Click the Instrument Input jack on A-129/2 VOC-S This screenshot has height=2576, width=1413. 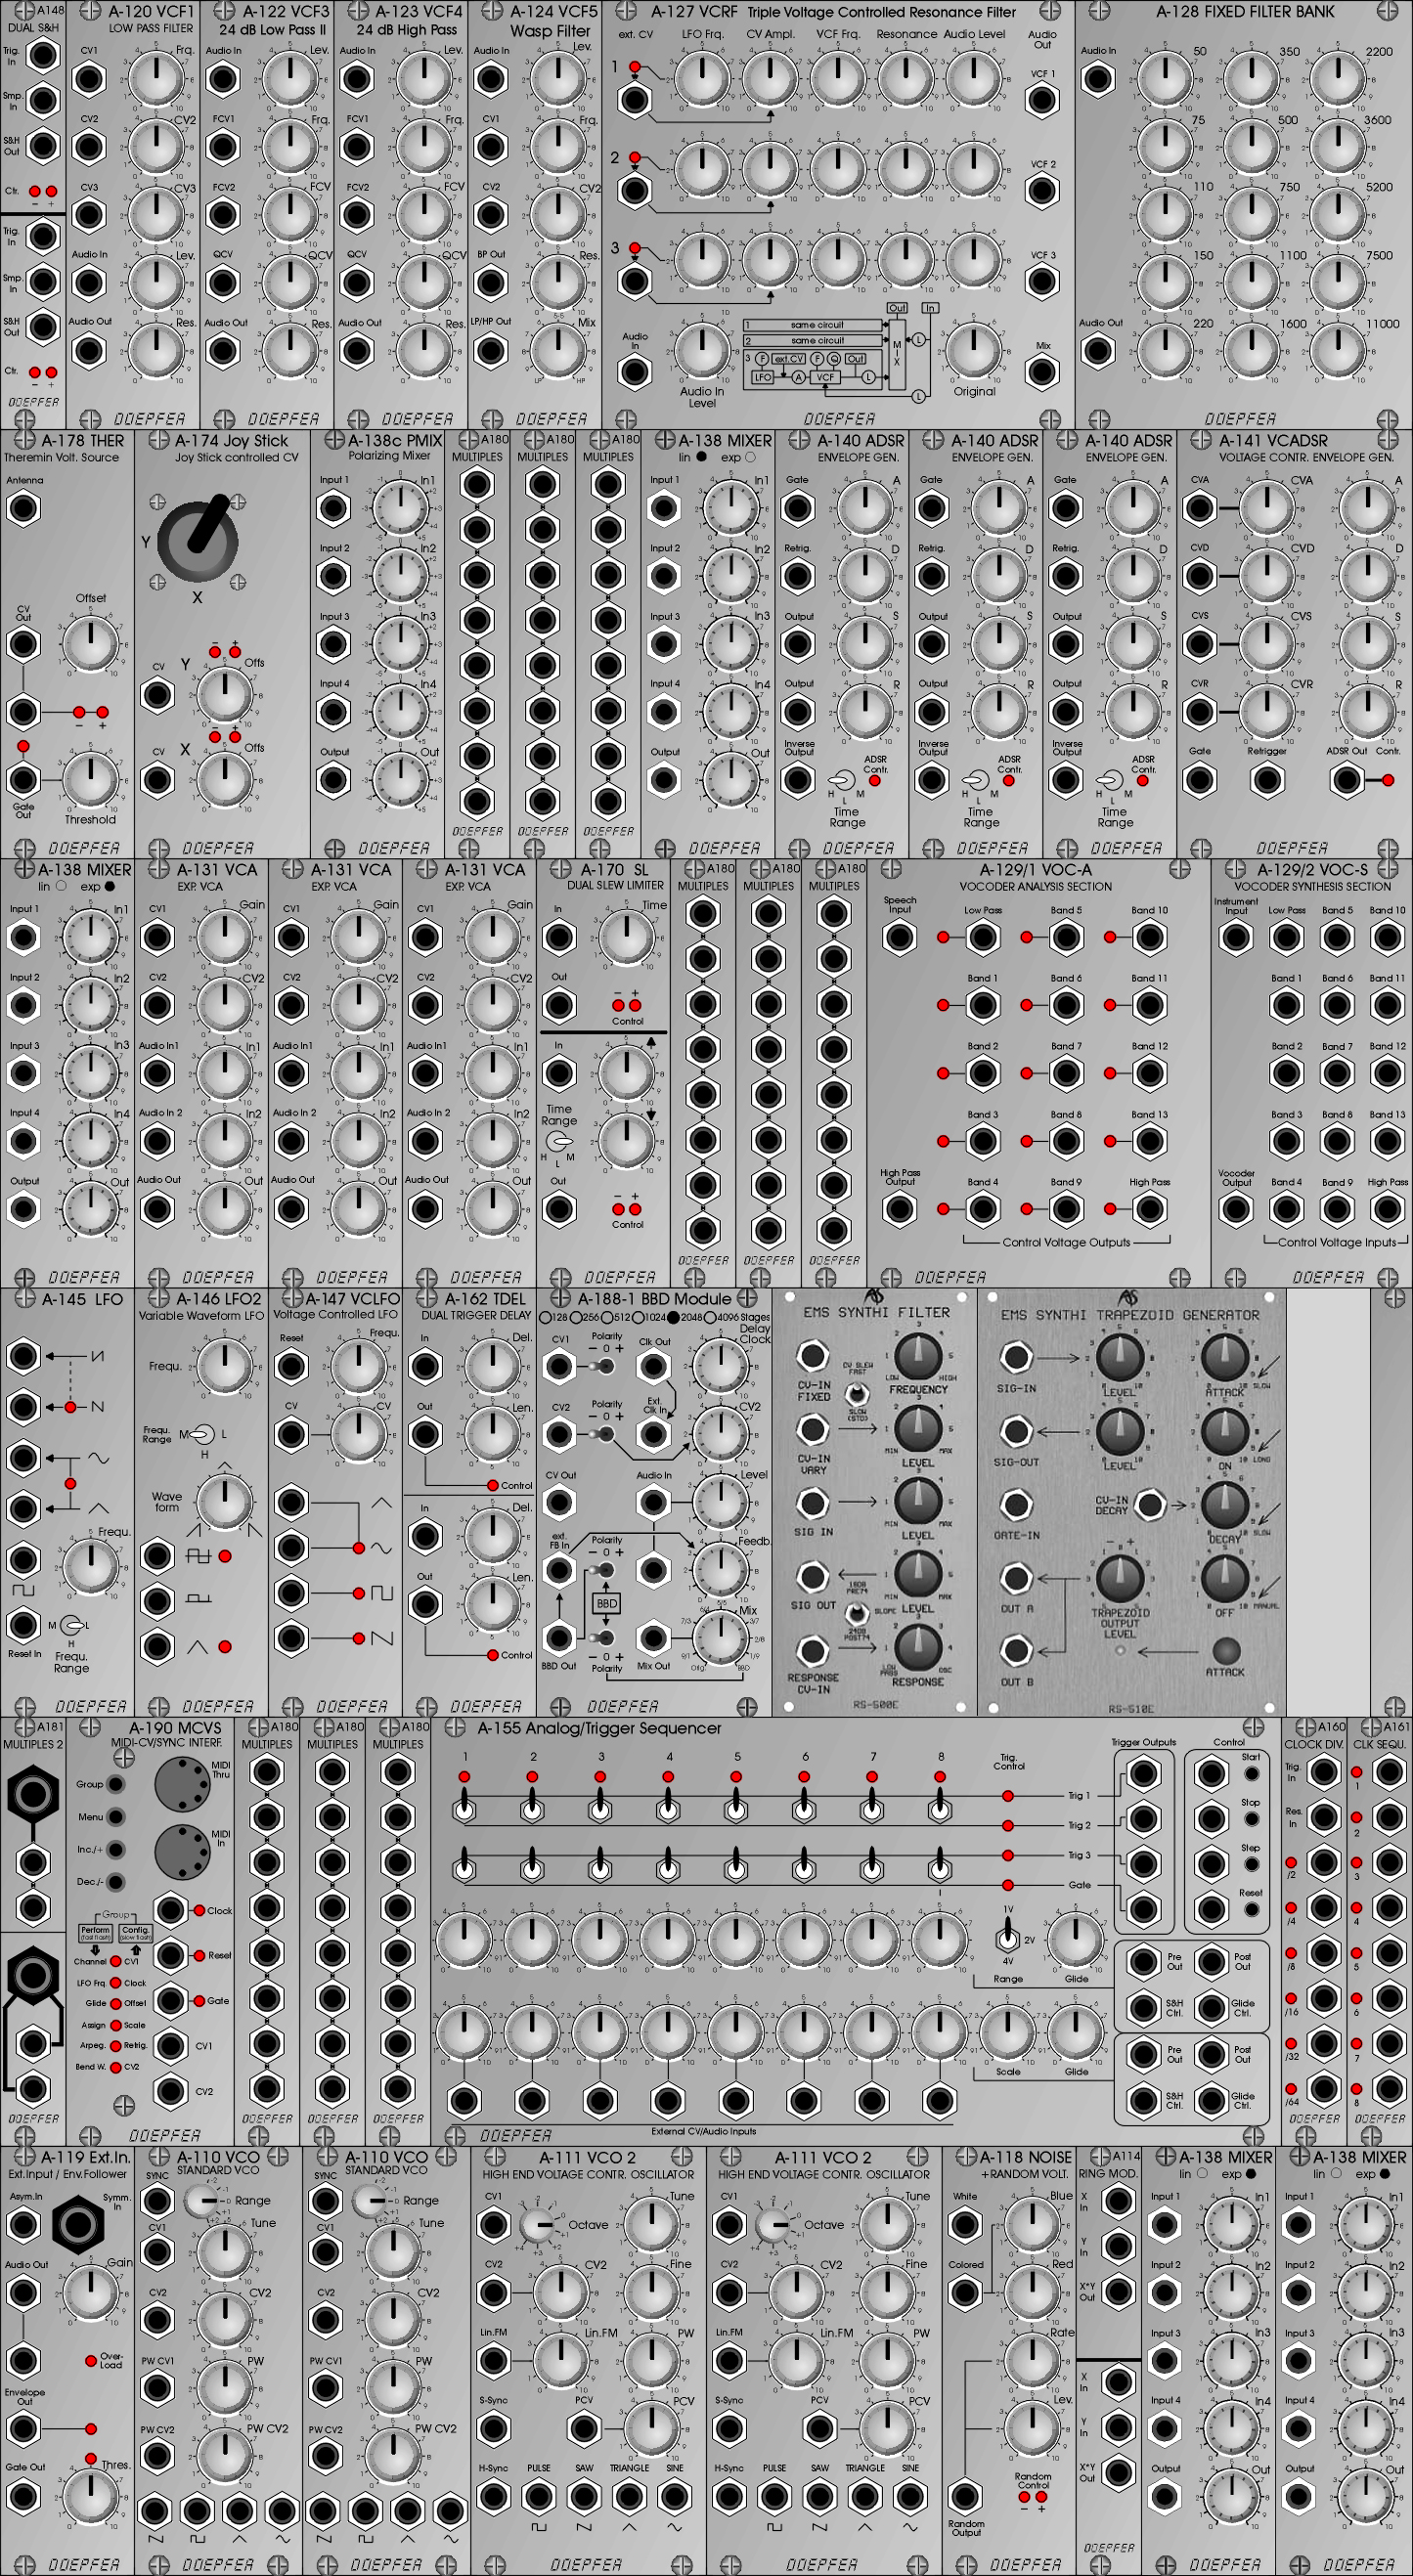click(1236, 937)
